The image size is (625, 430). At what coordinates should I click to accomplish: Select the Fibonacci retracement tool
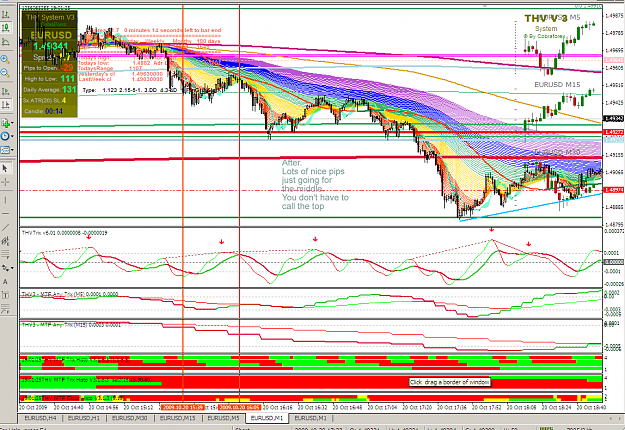(x=6, y=254)
